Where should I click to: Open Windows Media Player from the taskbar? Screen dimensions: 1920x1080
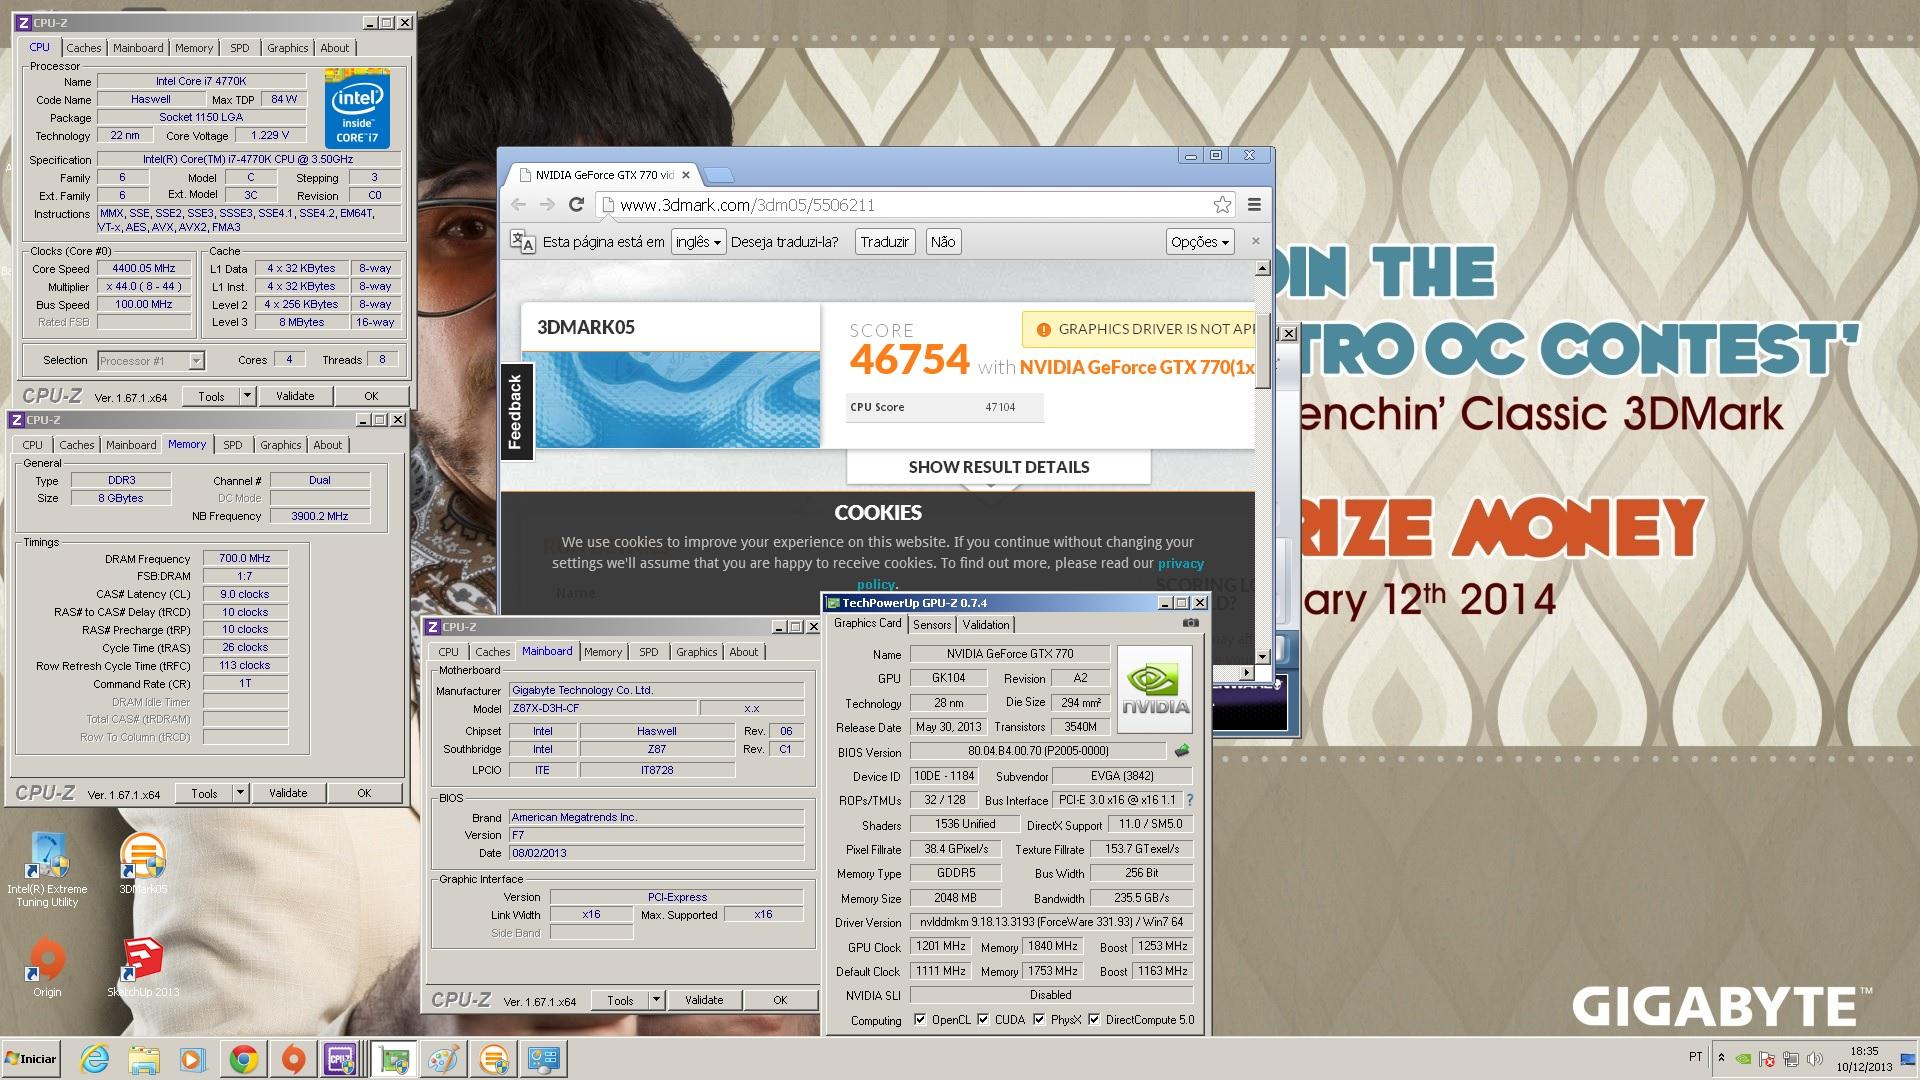click(x=193, y=1059)
